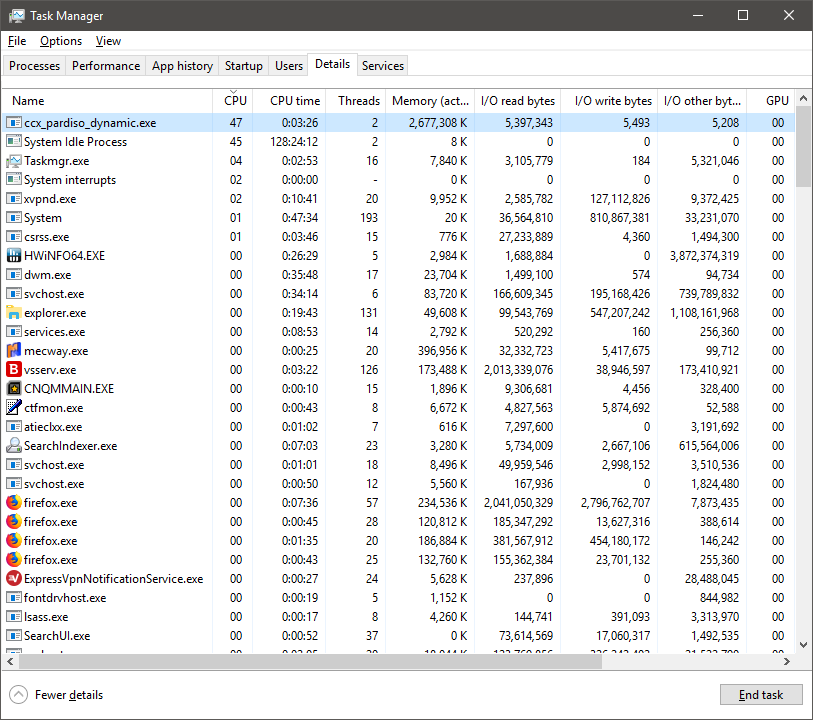Open the File menu

pos(17,41)
